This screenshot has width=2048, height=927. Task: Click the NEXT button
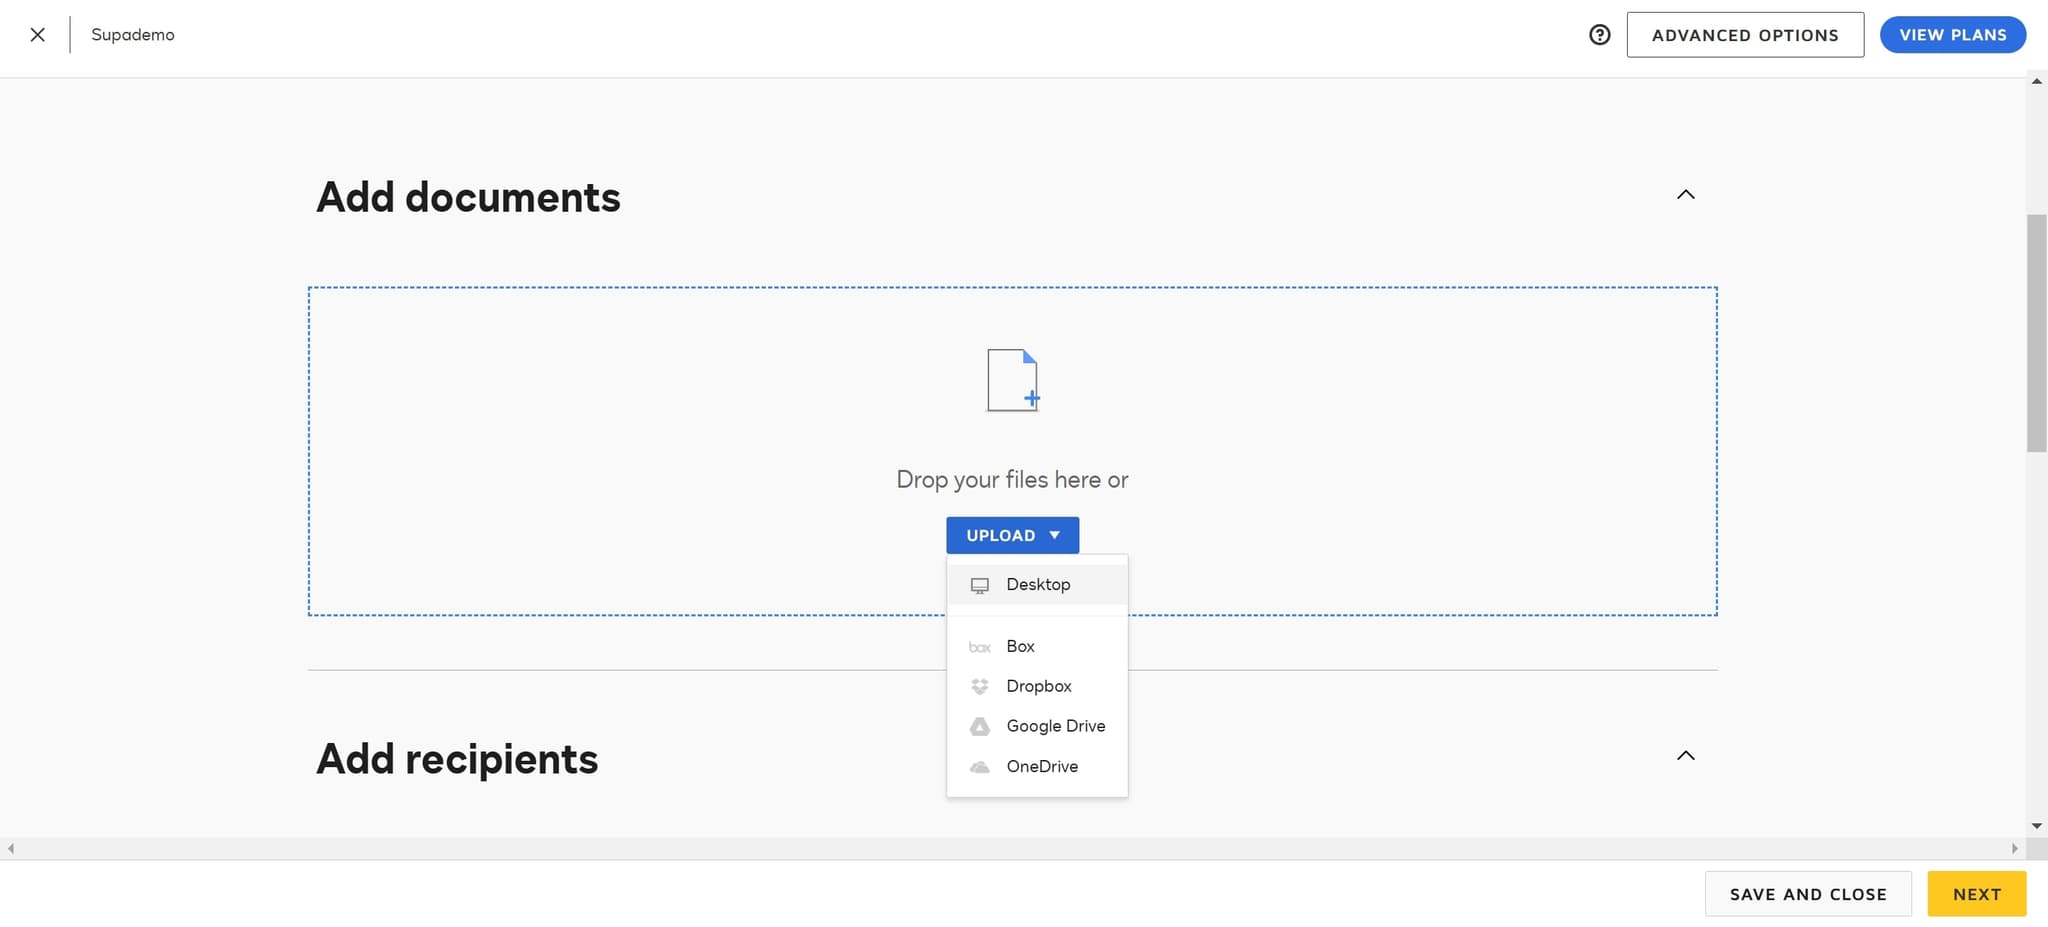coord(1975,893)
